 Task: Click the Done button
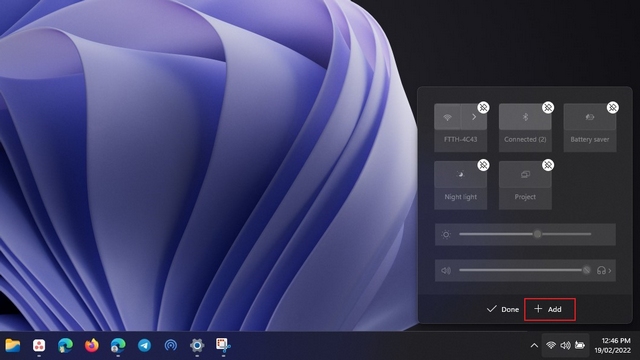tap(502, 309)
